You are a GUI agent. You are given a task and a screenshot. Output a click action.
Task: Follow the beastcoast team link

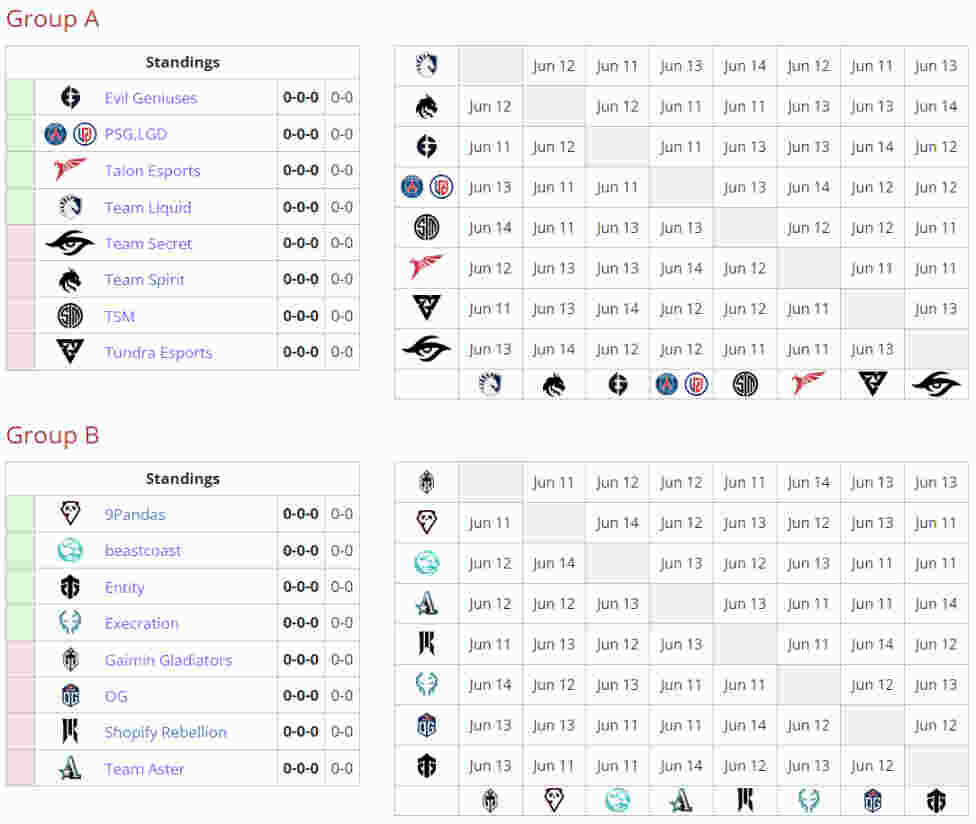[143, 550]
